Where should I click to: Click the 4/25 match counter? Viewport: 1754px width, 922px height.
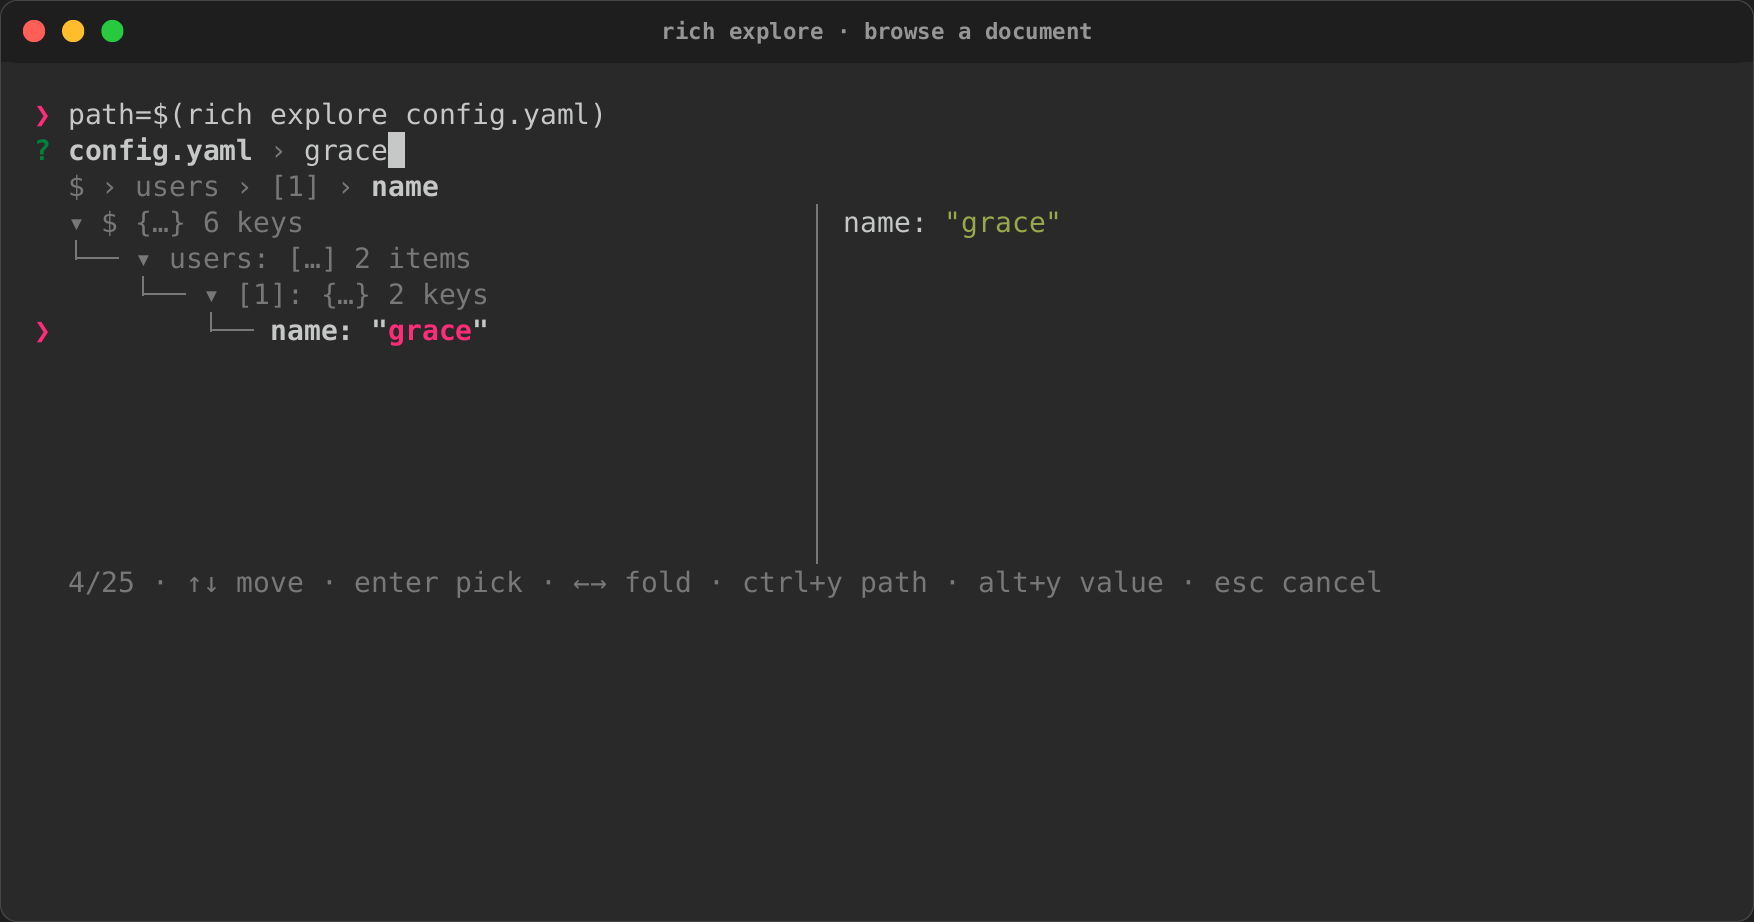coord(101,583)
